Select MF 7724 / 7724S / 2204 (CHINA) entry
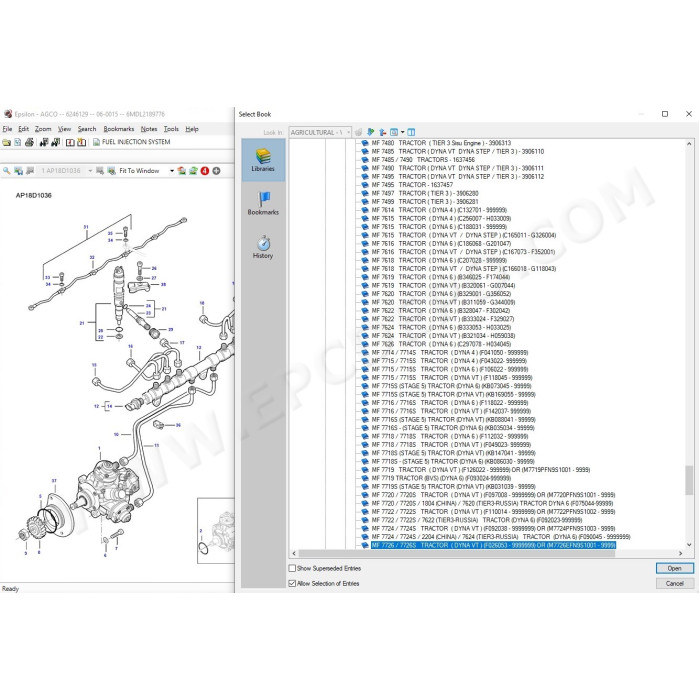 [501, 537]
